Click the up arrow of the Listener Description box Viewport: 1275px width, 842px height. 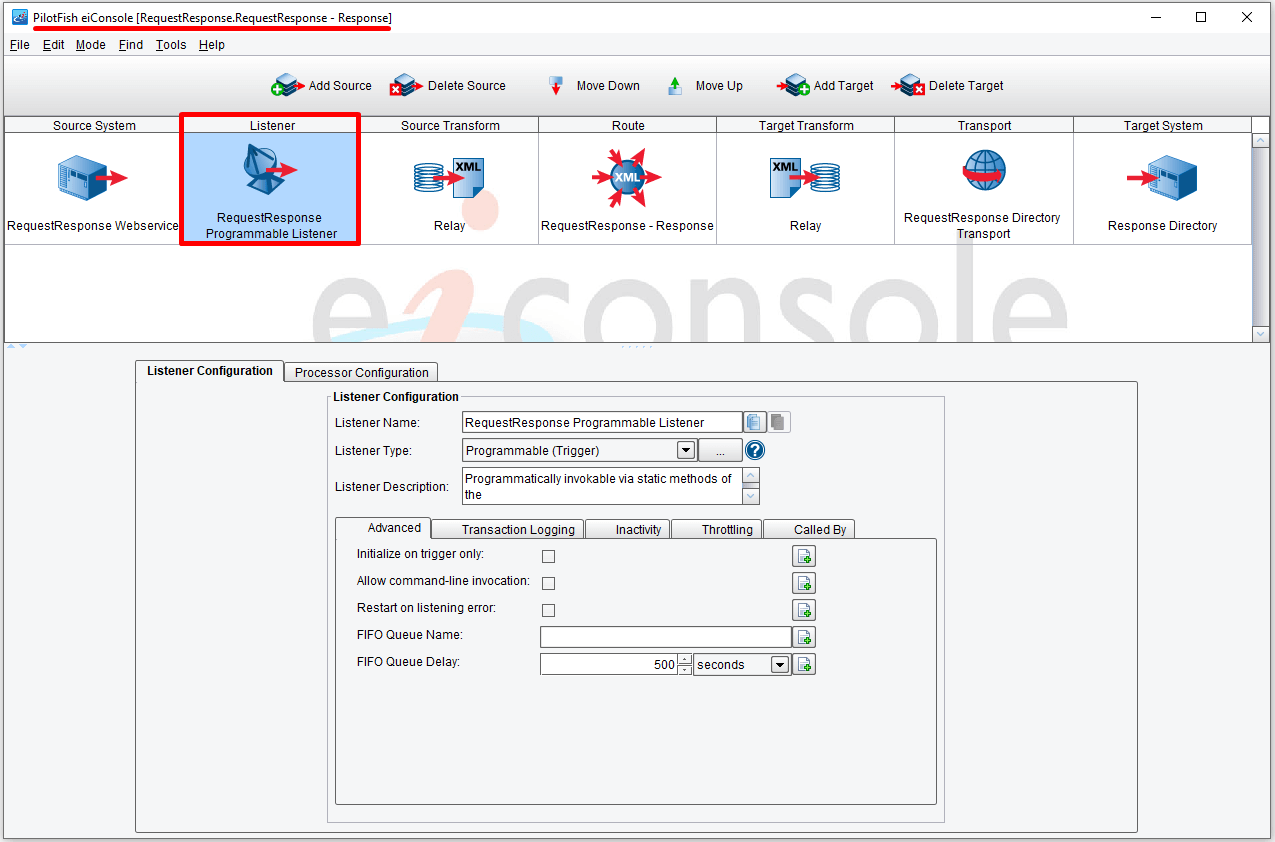coord(751,477)
